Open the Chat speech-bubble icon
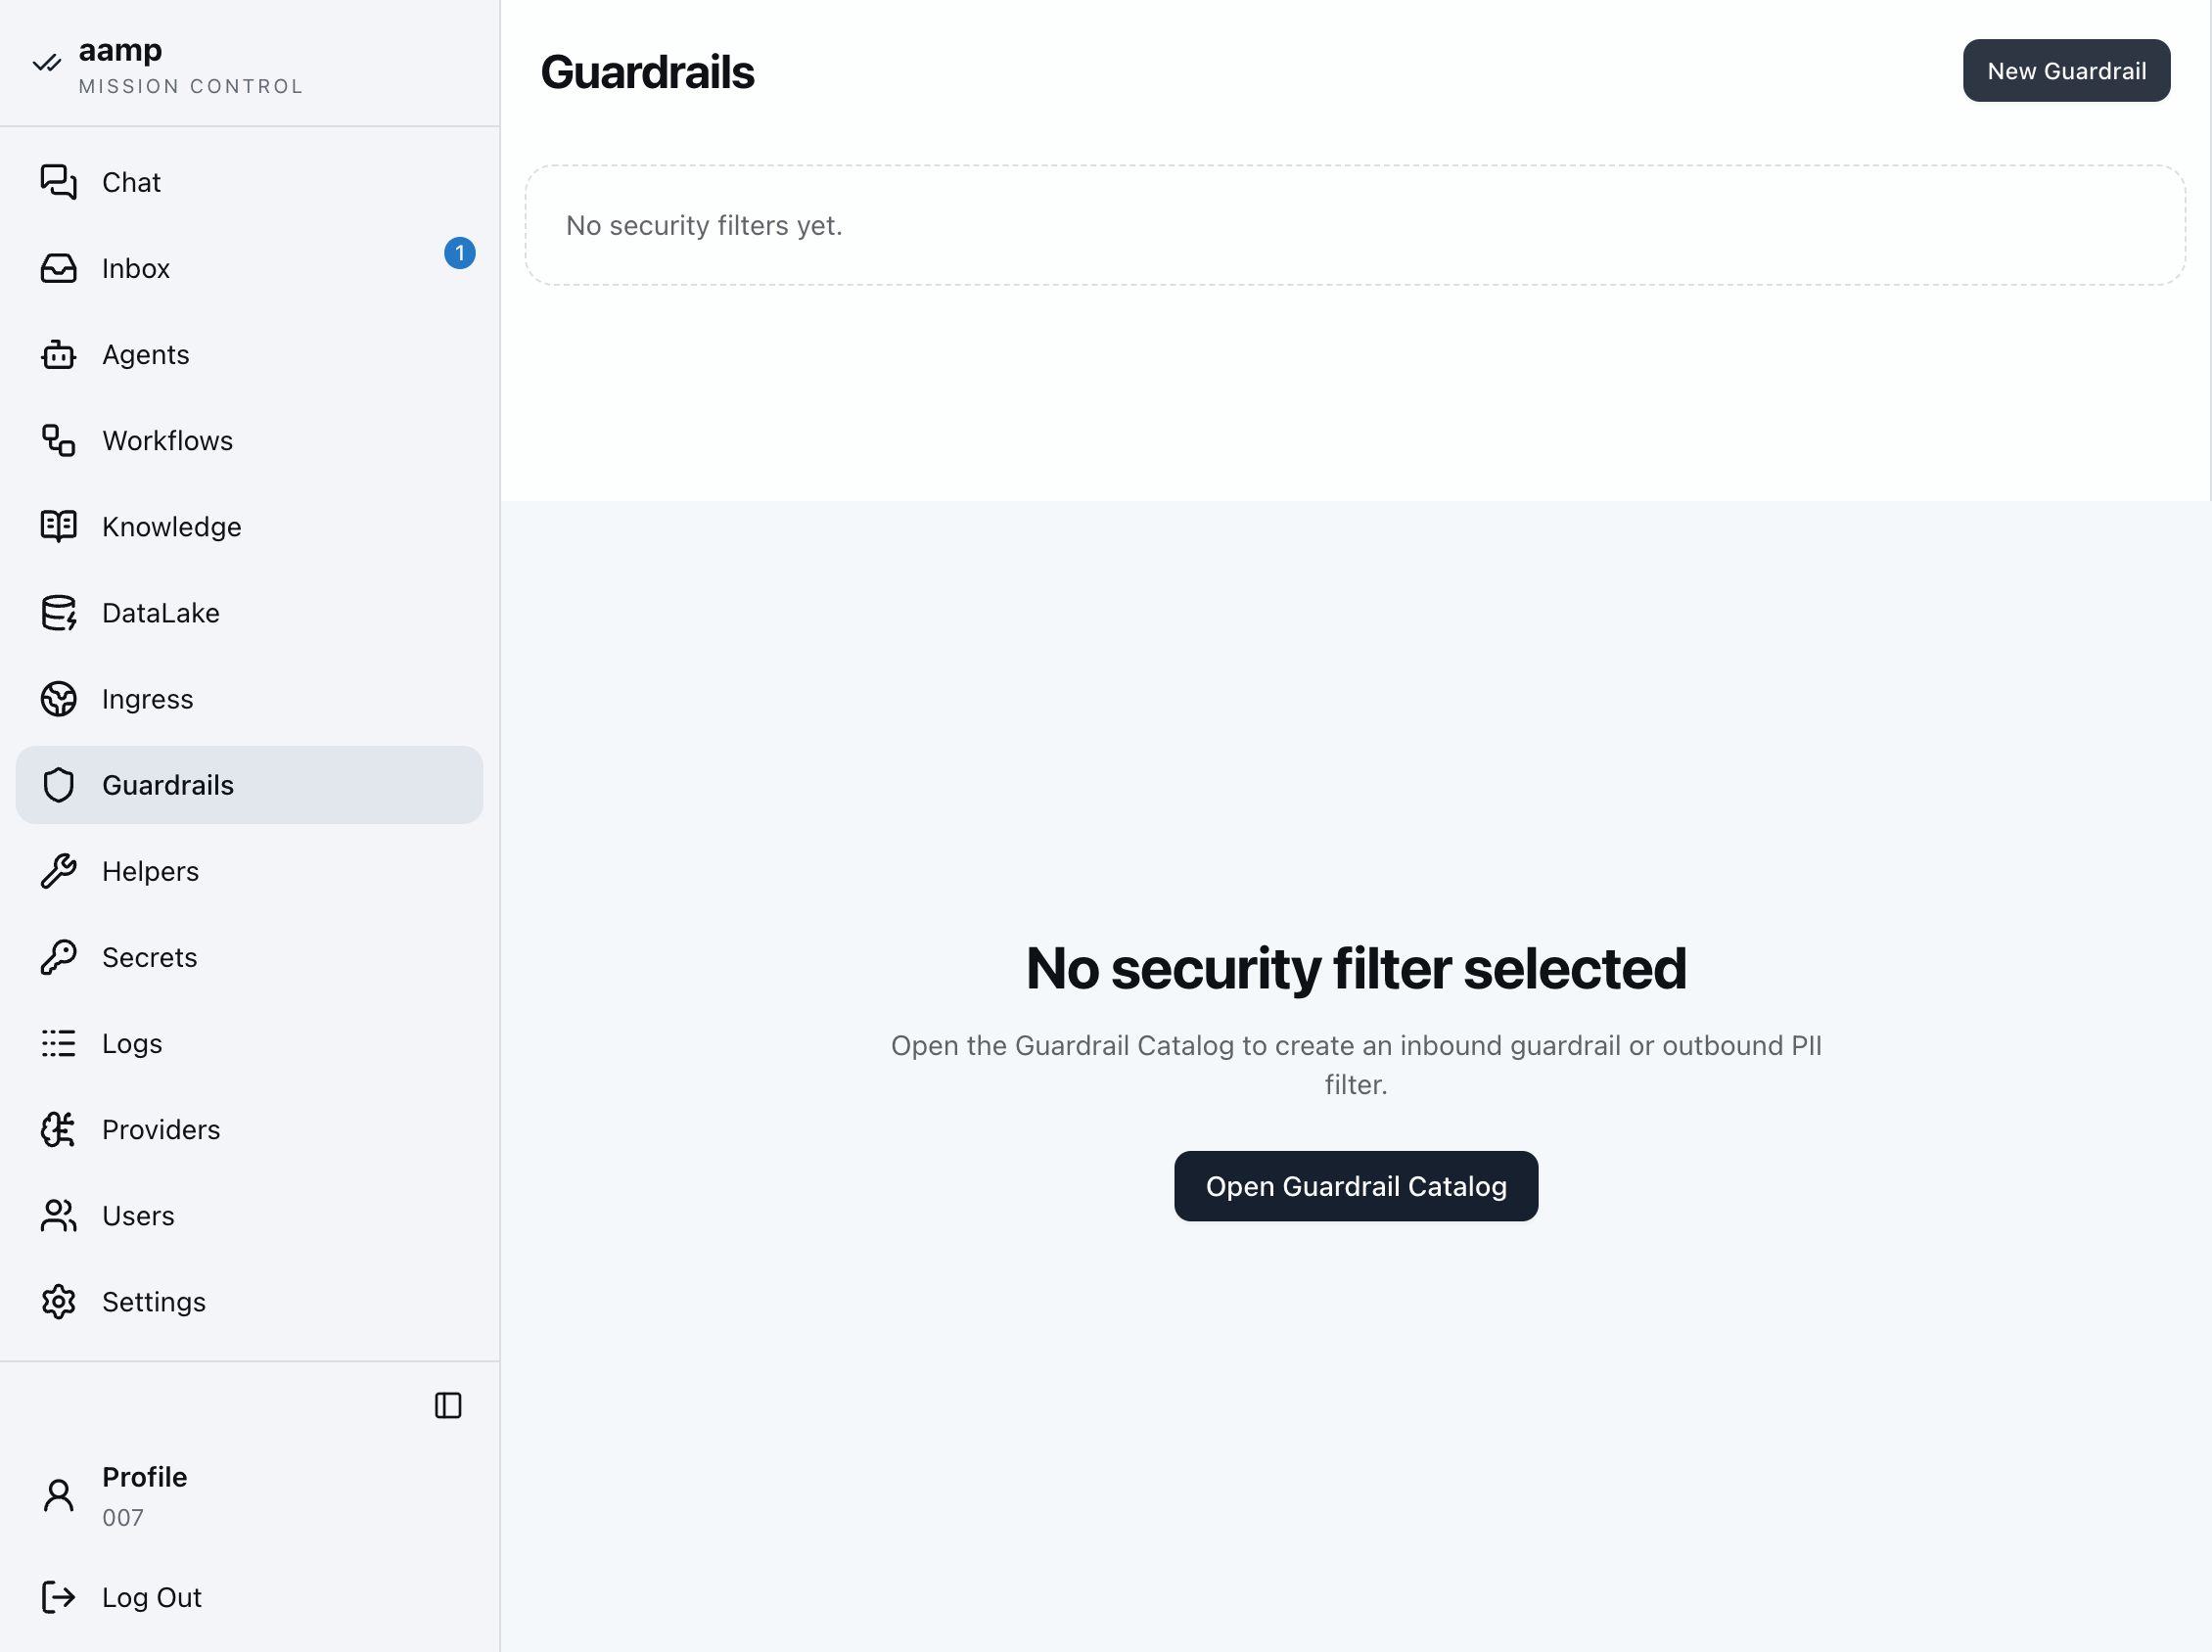The width and height of the screenshot is (2212, 1652). (x=58, y=182)
